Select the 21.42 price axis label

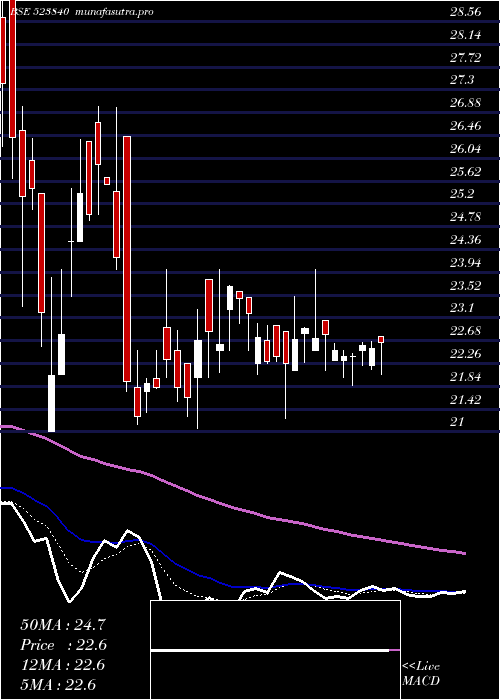click(x=466, y=400)
